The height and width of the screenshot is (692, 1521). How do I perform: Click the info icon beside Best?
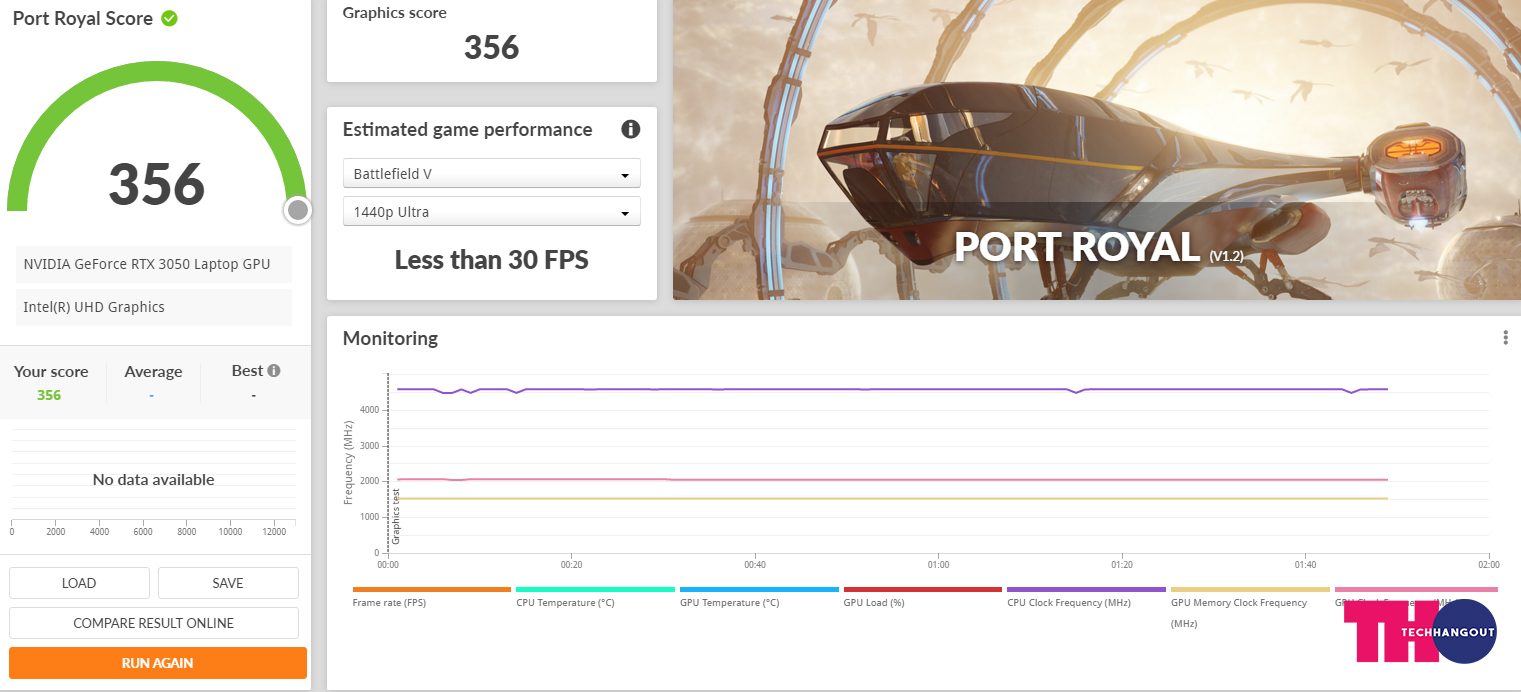pos(273,371)
